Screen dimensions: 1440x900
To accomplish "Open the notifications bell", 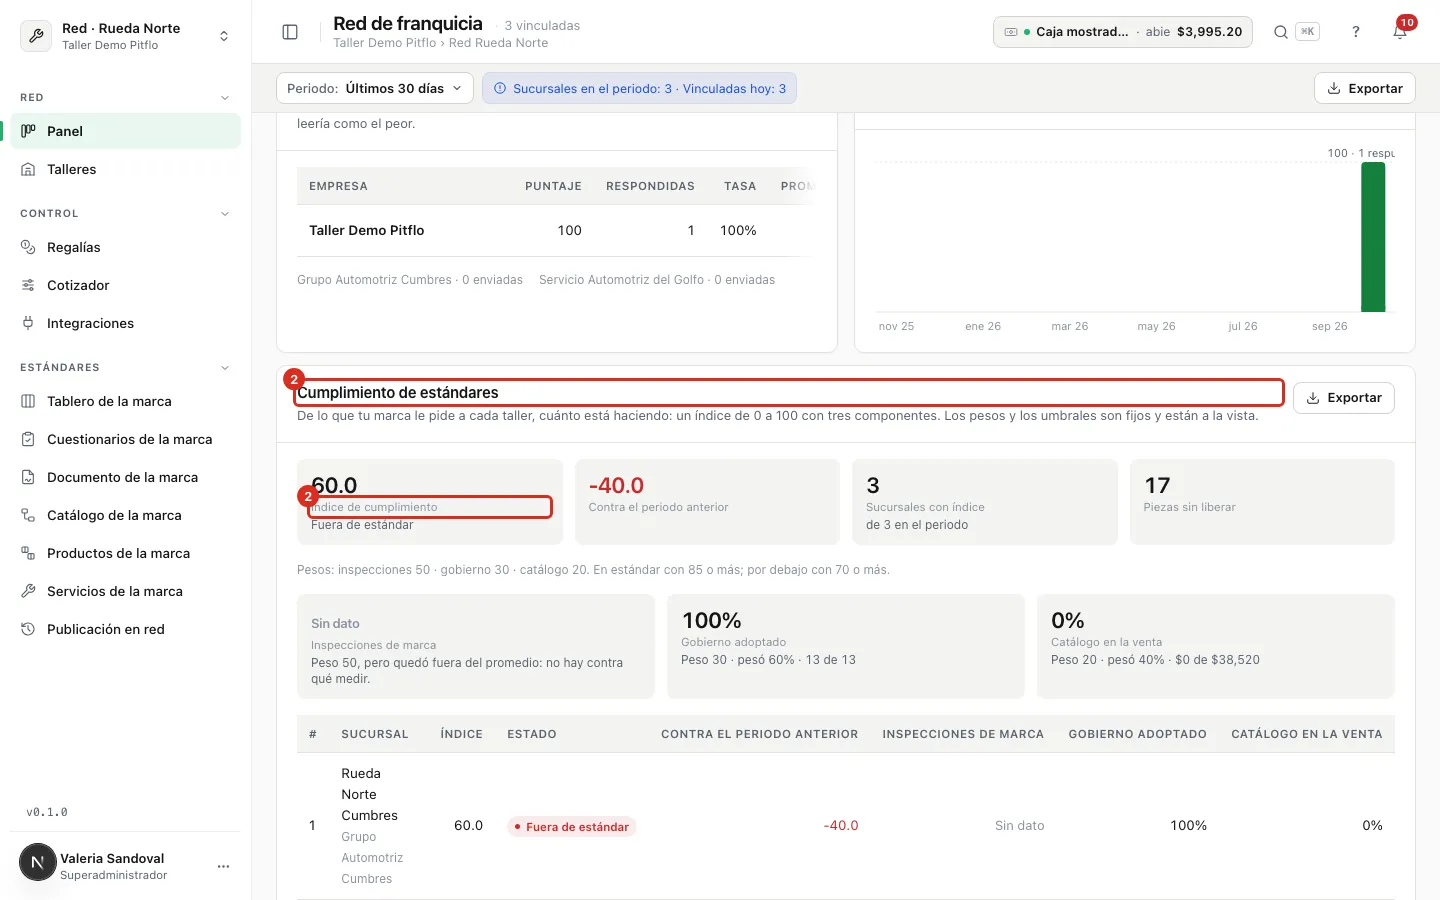I will pos(1400,32).
